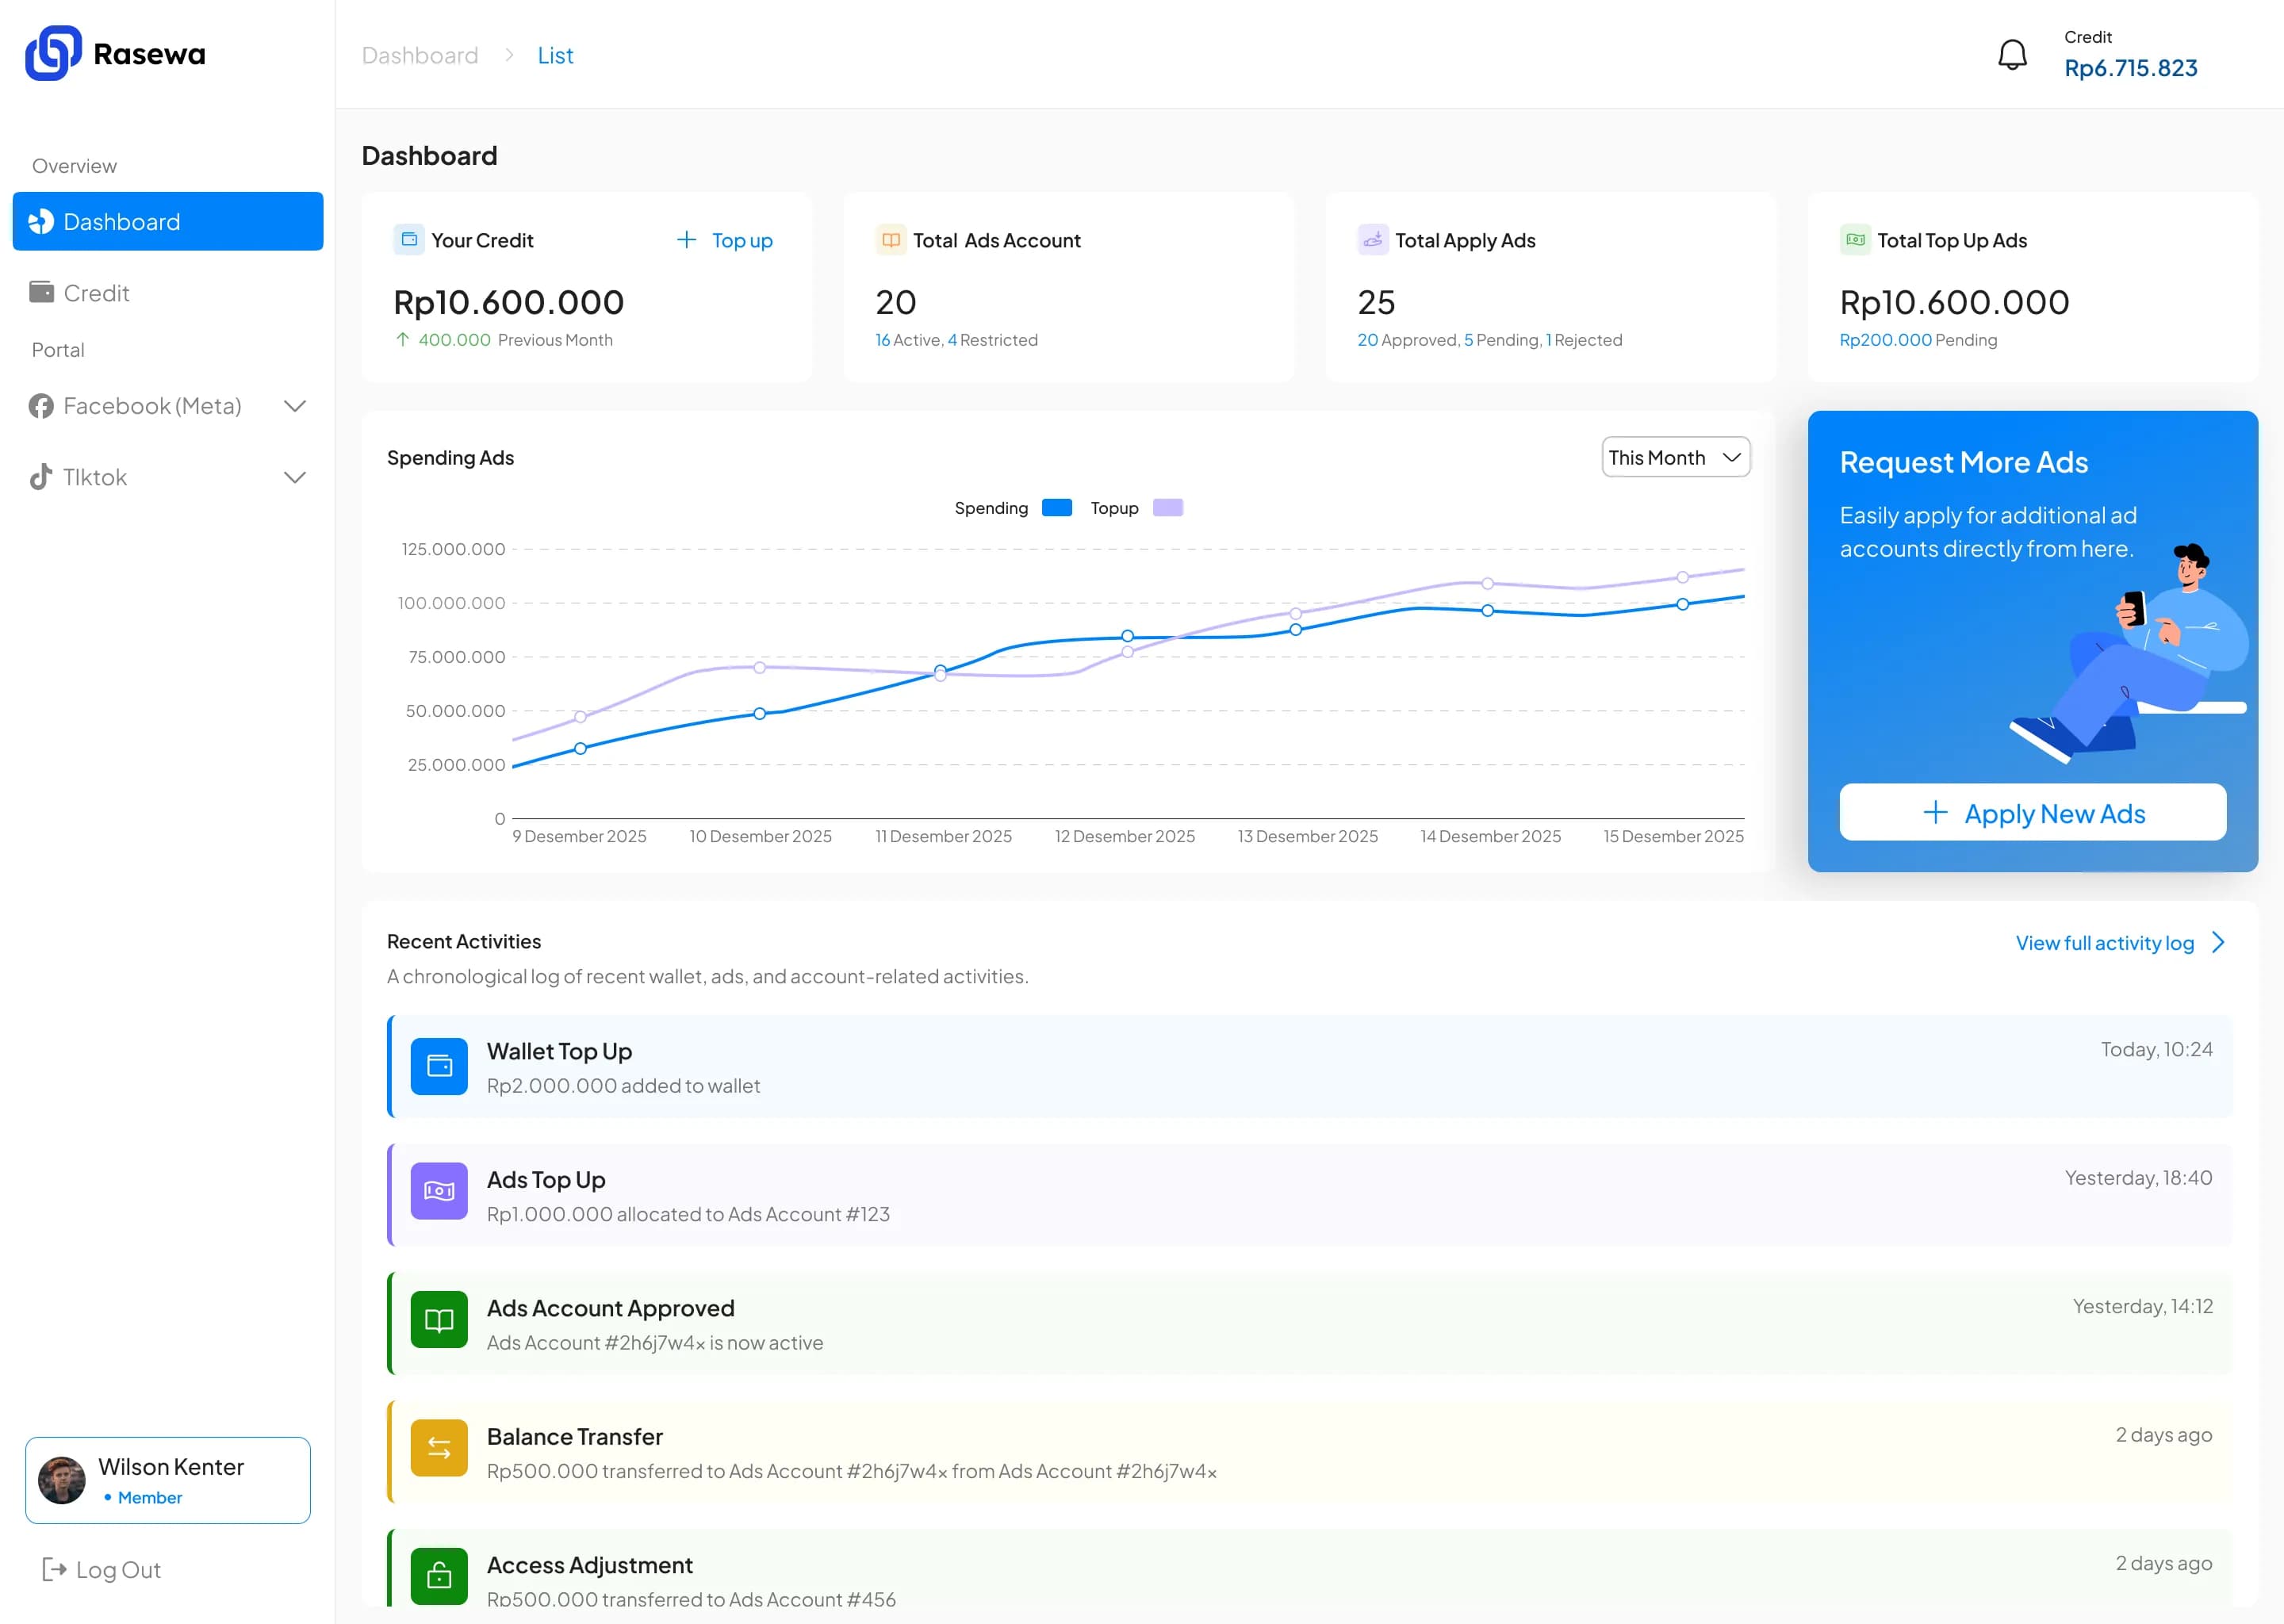Click the '16 Active, 4 Restricted' text
Screen dimensions: 2284x1624
coord(956,340)
